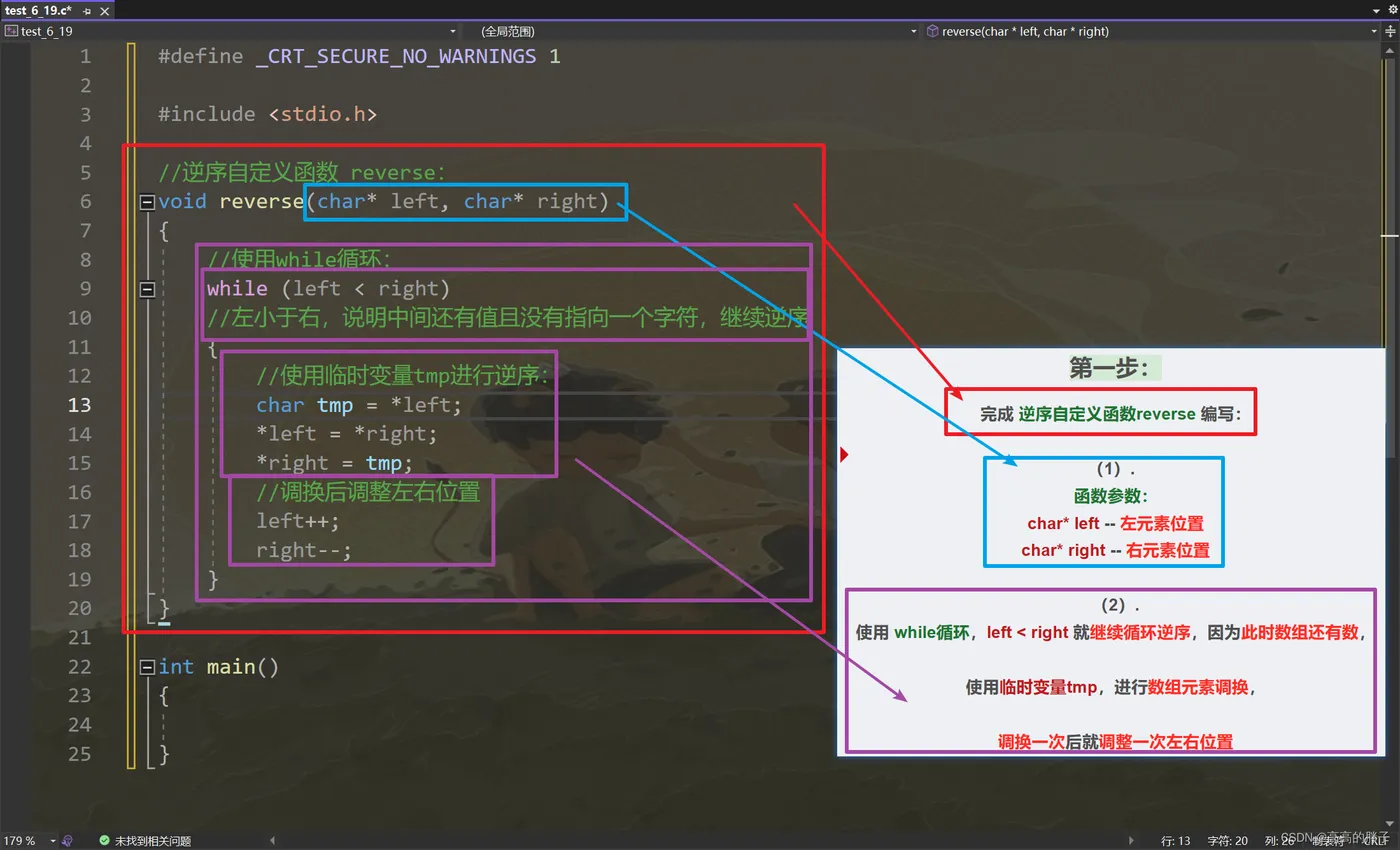Click the char tmp = *left; line
1400x850 pixels.
359,405
